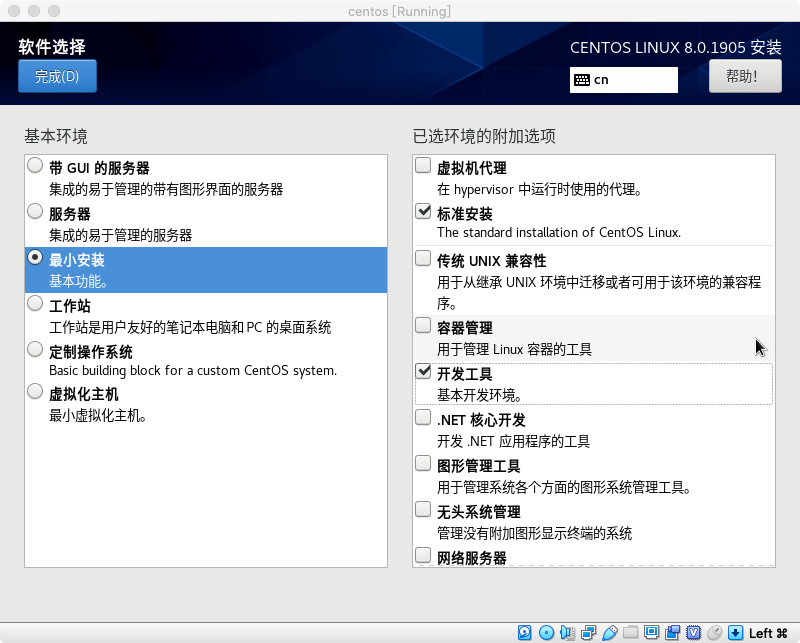800x643 pixels.
Task: Select '带 GUI 的服务器' base environment
Action: 35,165
